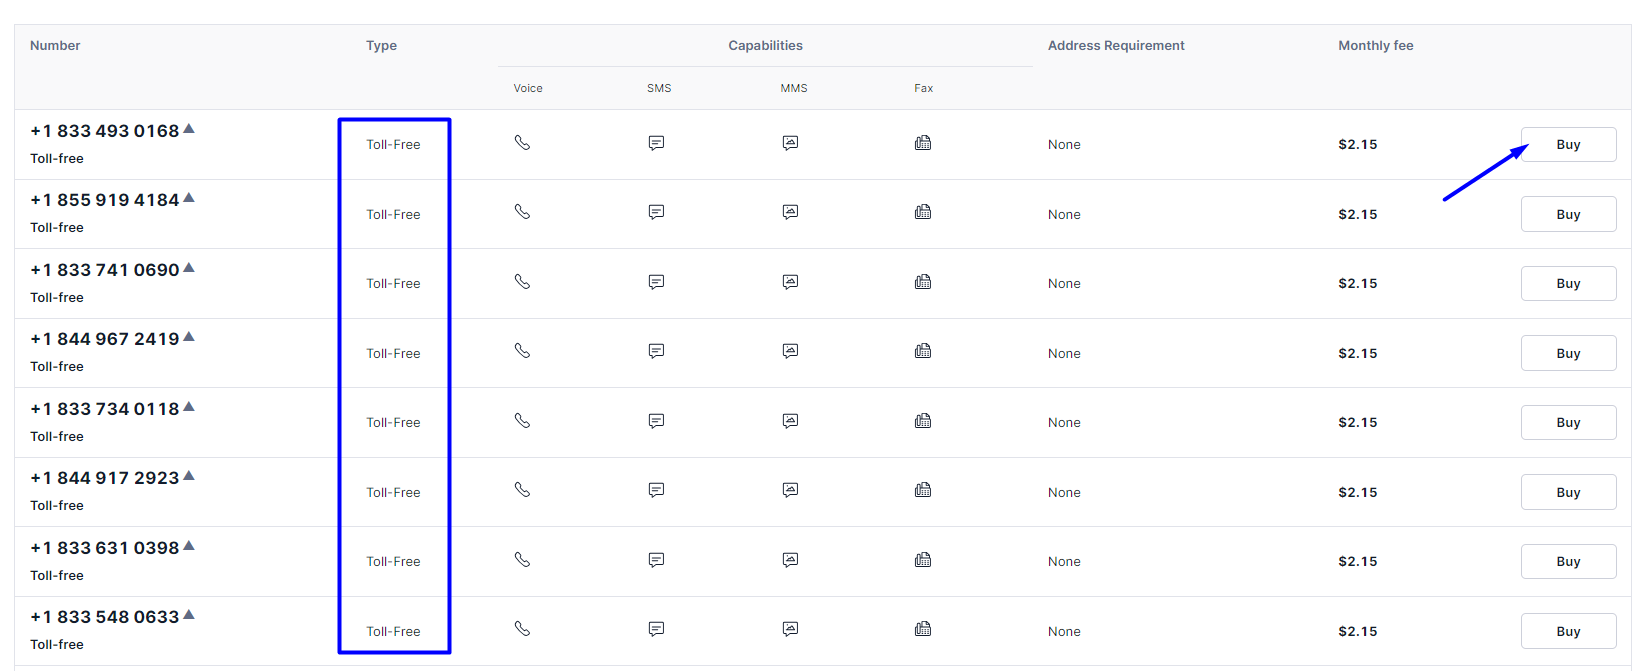Click the Number column header

tap(55, 46)
